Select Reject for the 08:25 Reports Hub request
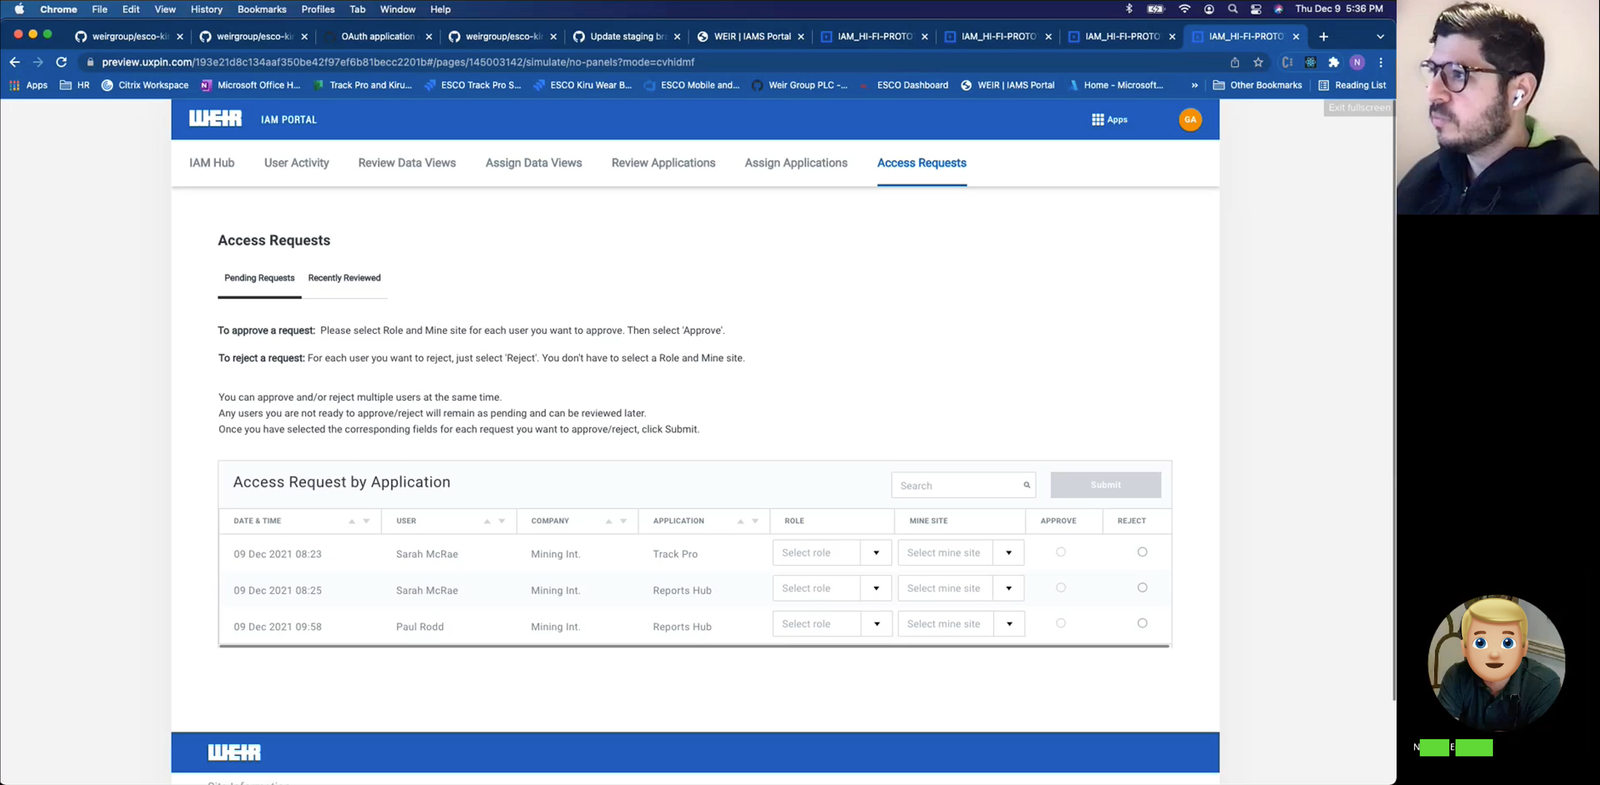Screen dimensions: 1600x785 point(1142,588)
